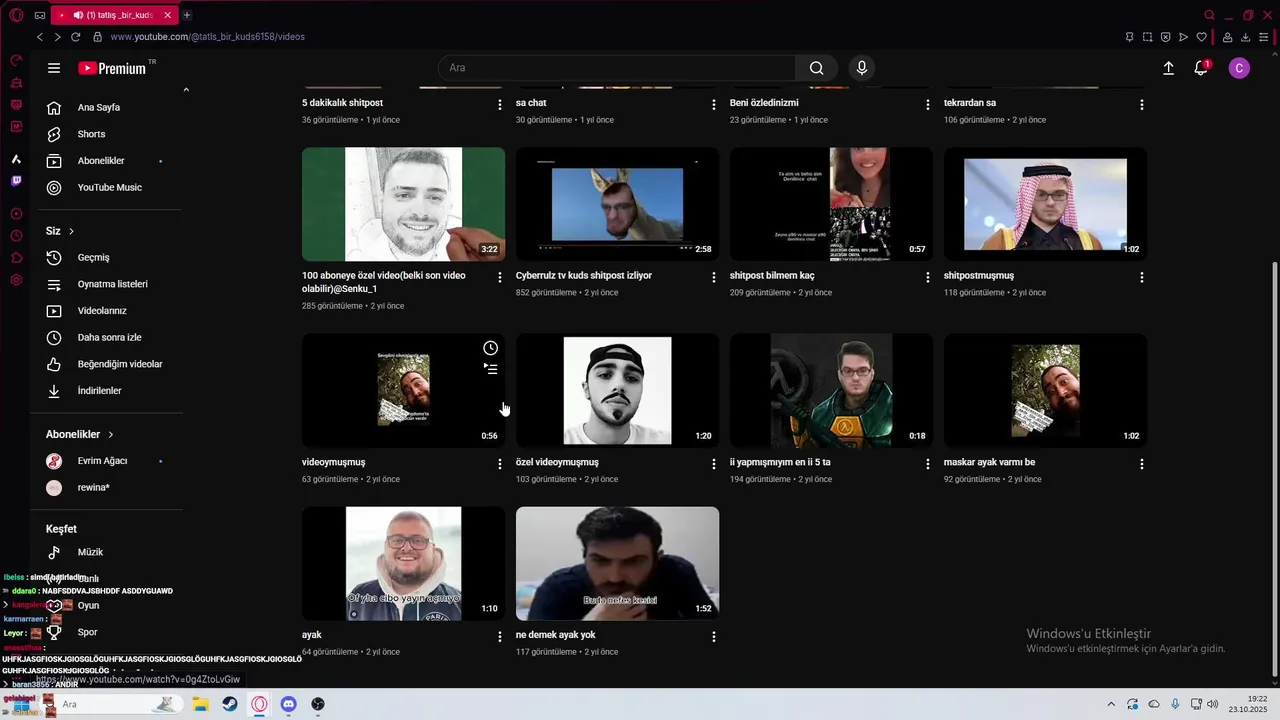Open OBS Studio from the taskbar
This screenshot has width=1280, height=720.
(318, 704)
